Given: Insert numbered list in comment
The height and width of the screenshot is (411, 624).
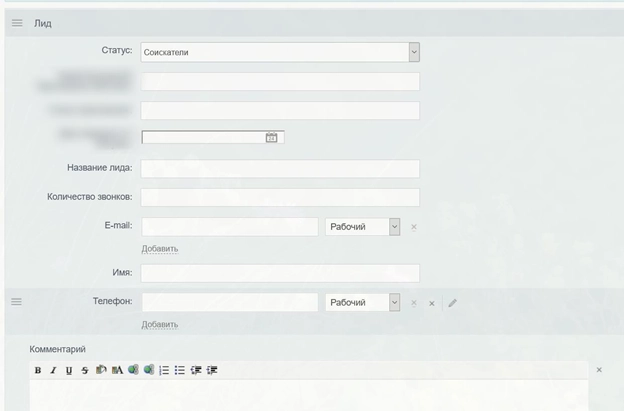Looking at the screenshot, I should pos(164,370).
